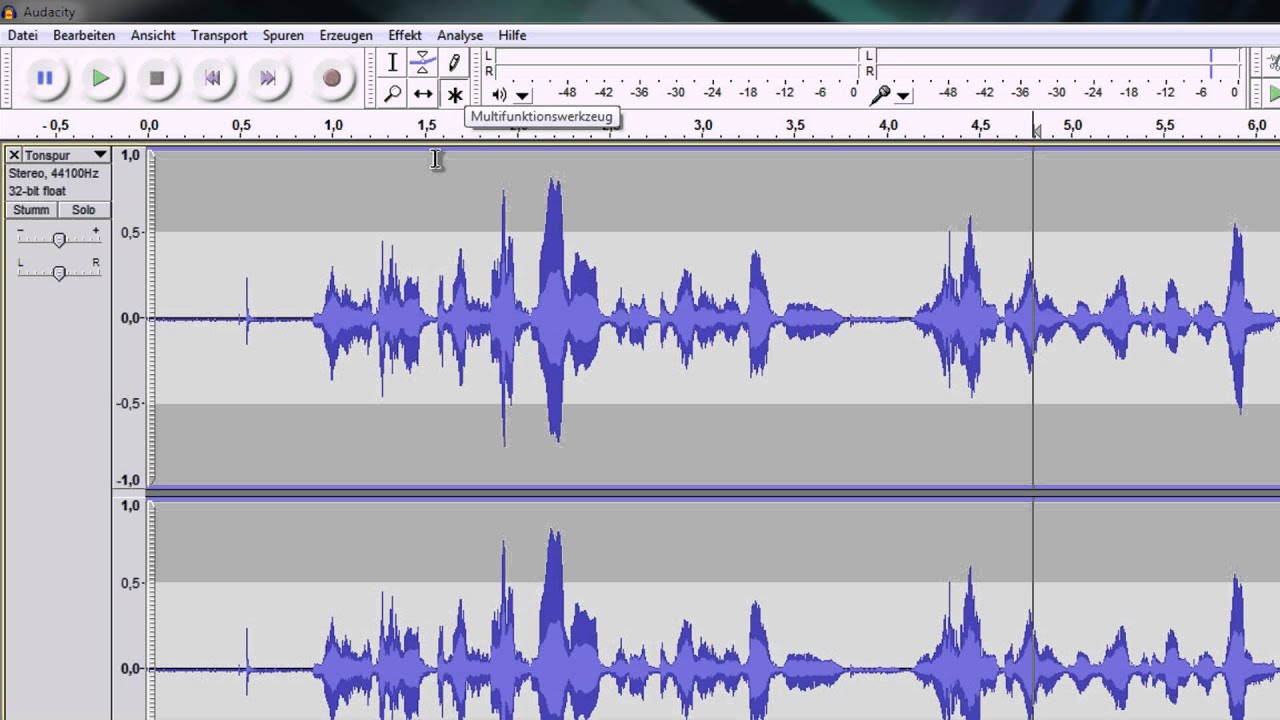The image size is (1280, 720).
Task: Open the input meter dropdown arrow
Action: [x=903, y=95]
